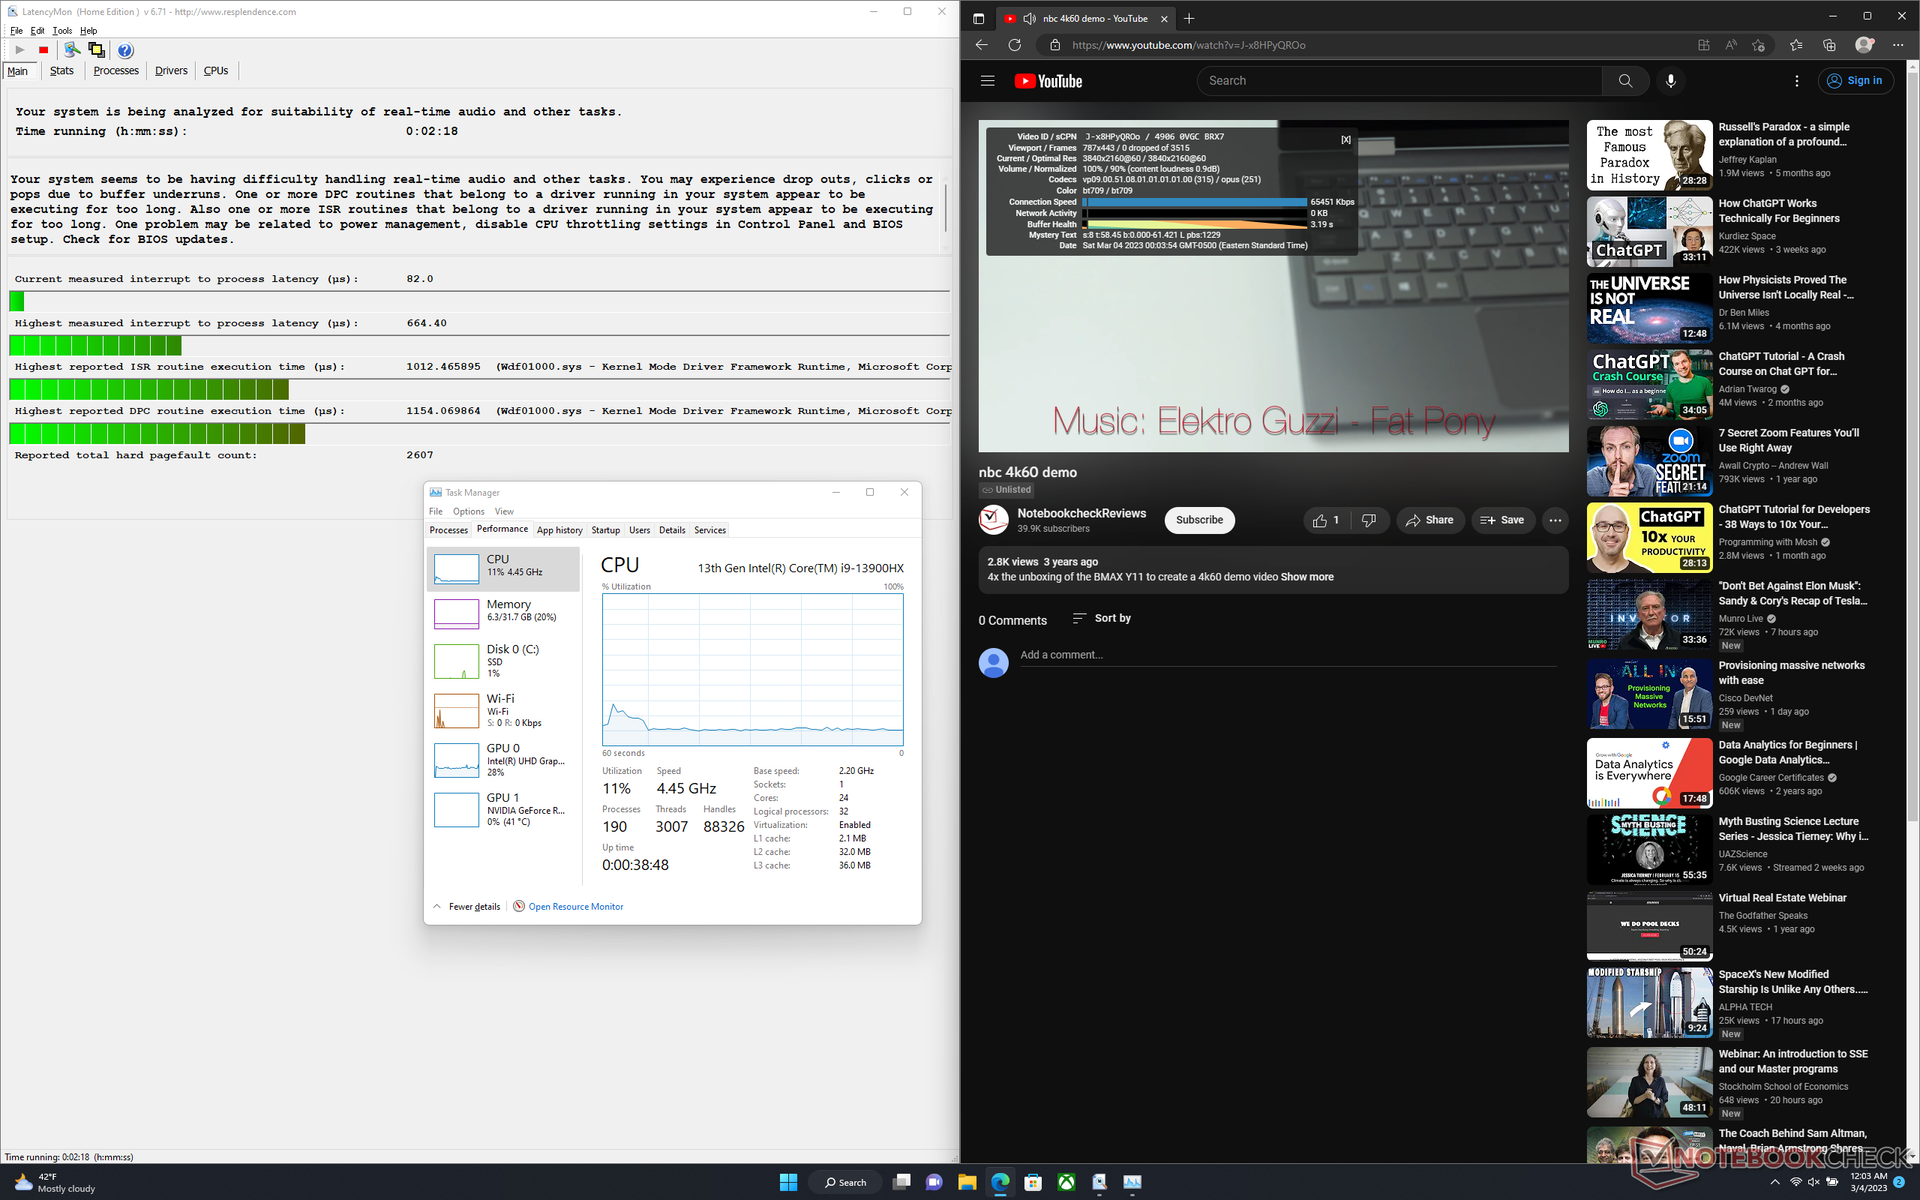
Task: Start voice search with the microphone icon
Action: 1670,81
